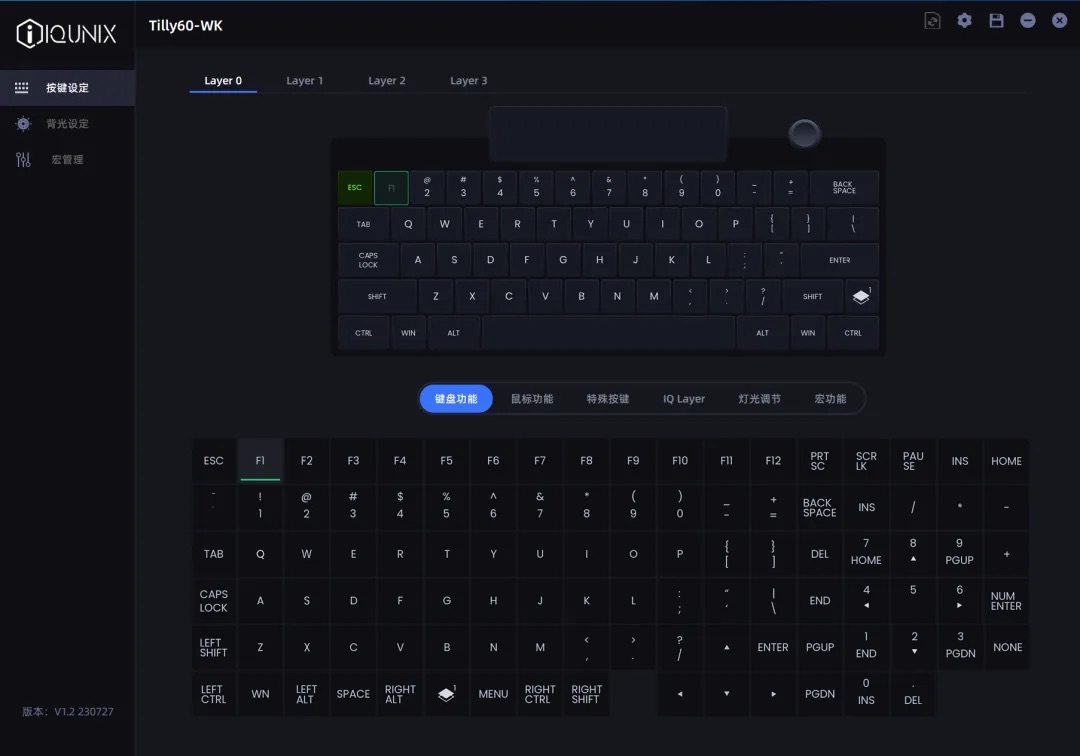Screen dimensions: 1080x756
Task: Click the key settings grid icon in sidebar
Action: [22, 87]
